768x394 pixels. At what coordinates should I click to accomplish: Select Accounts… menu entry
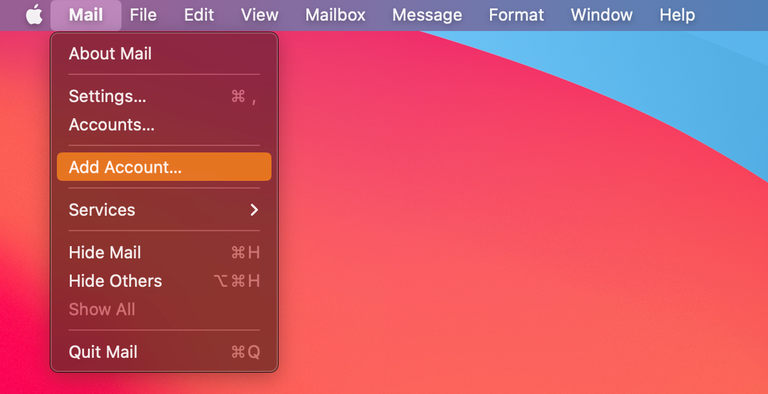click(164, 124)
